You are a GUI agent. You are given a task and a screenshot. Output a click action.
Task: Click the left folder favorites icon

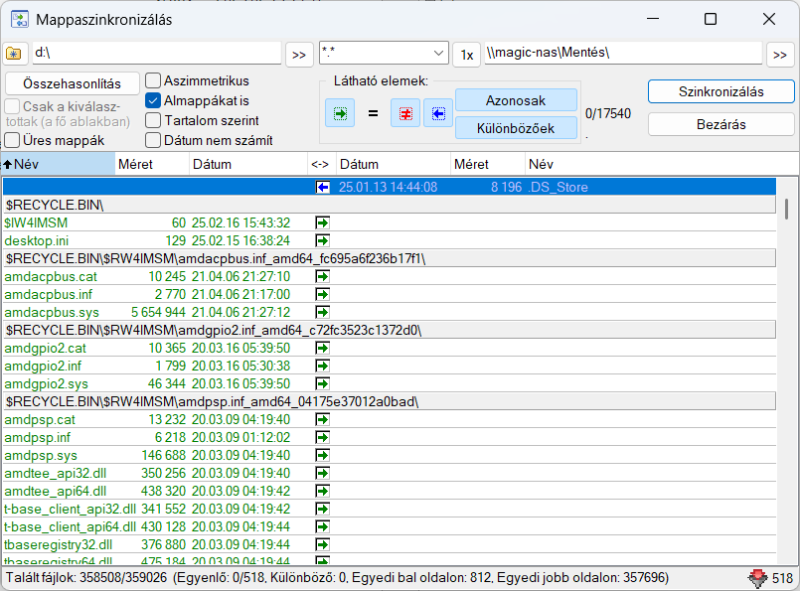[14, 54]
